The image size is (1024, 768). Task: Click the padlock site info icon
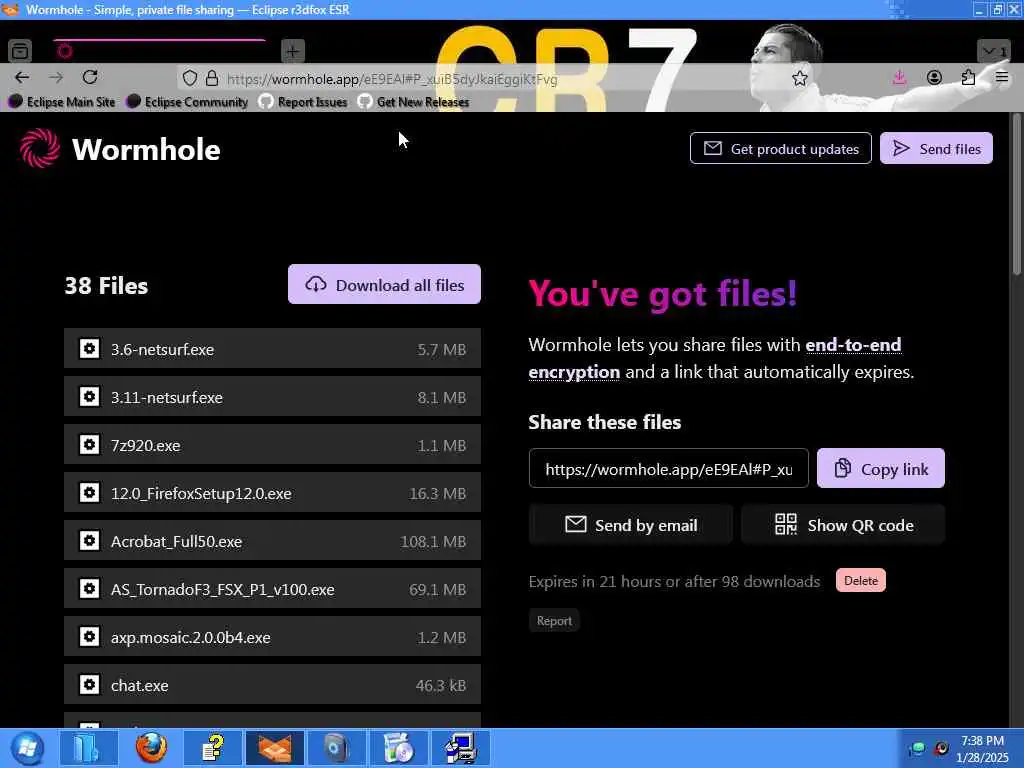point(212,78)
